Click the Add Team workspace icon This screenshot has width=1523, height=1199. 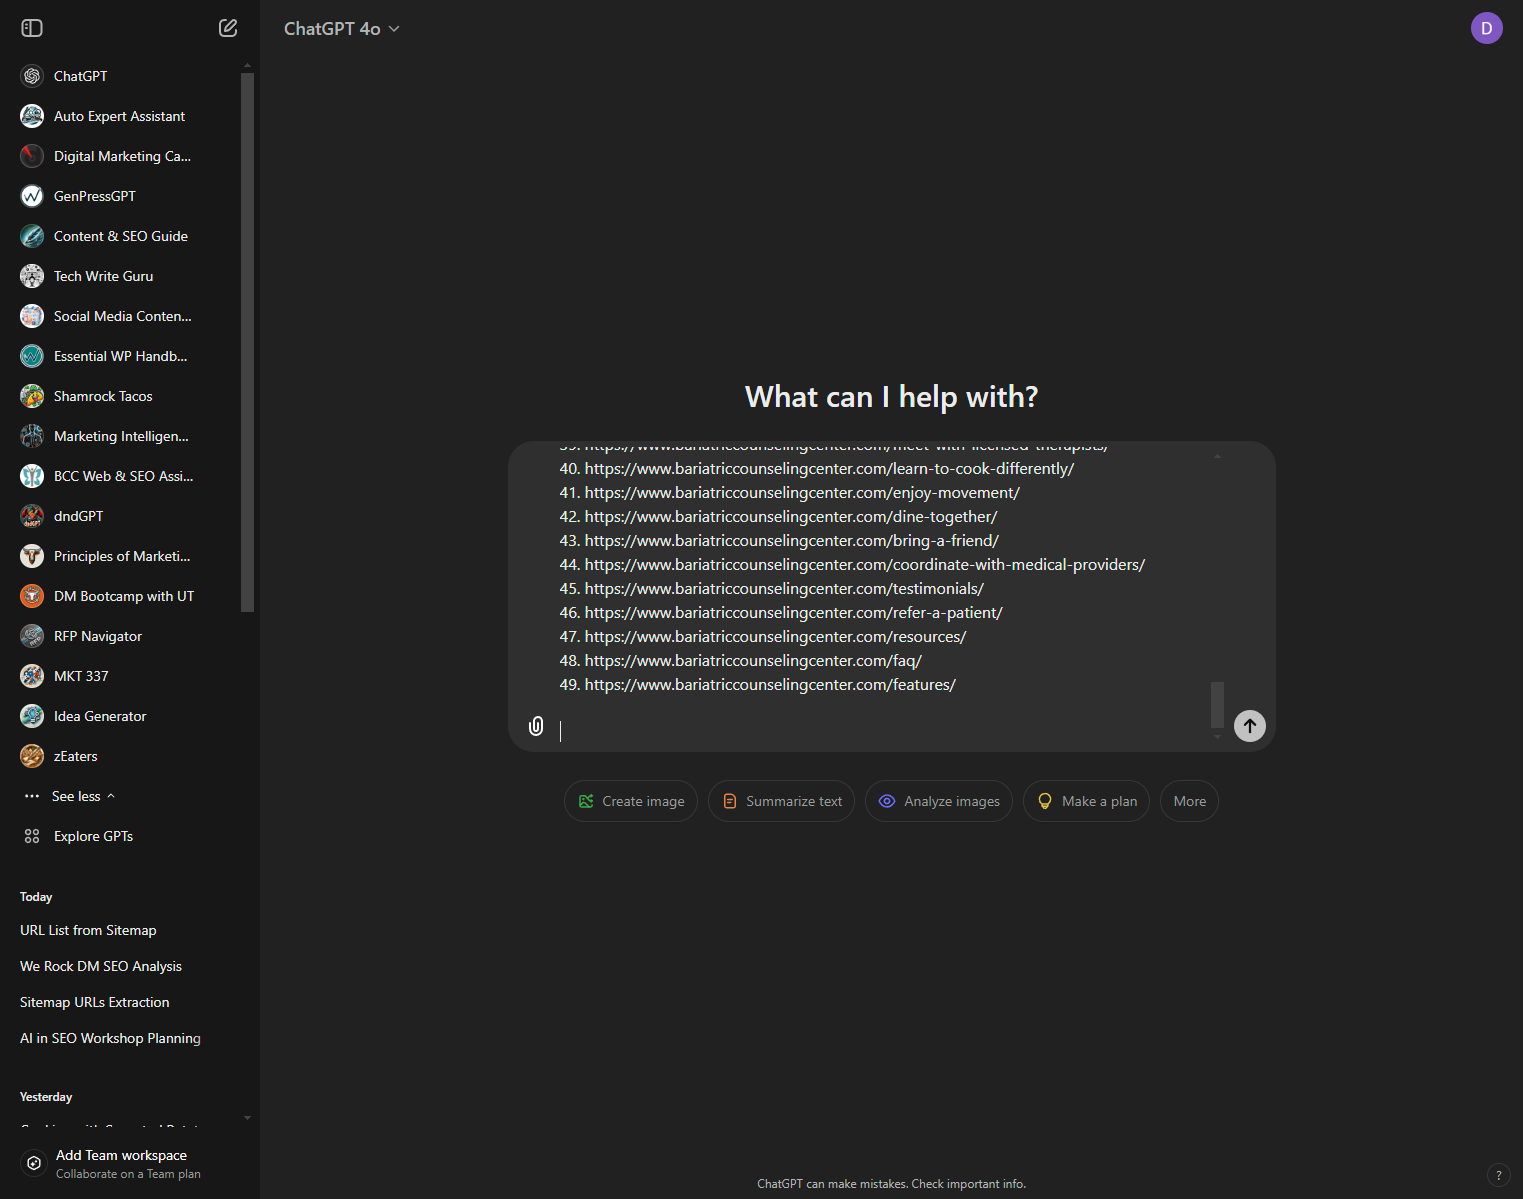point(34,1163)
